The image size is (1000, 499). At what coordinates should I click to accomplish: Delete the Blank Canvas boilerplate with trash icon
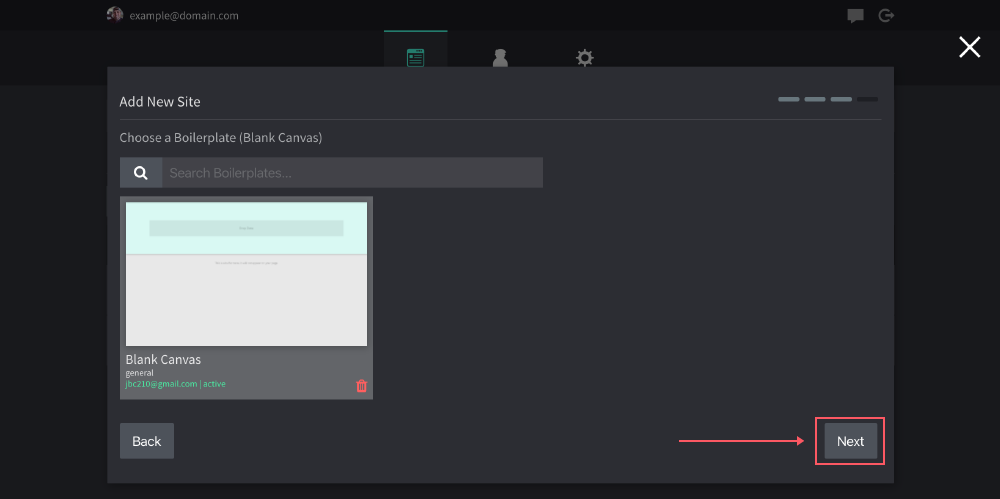click(x=361, y=386)
